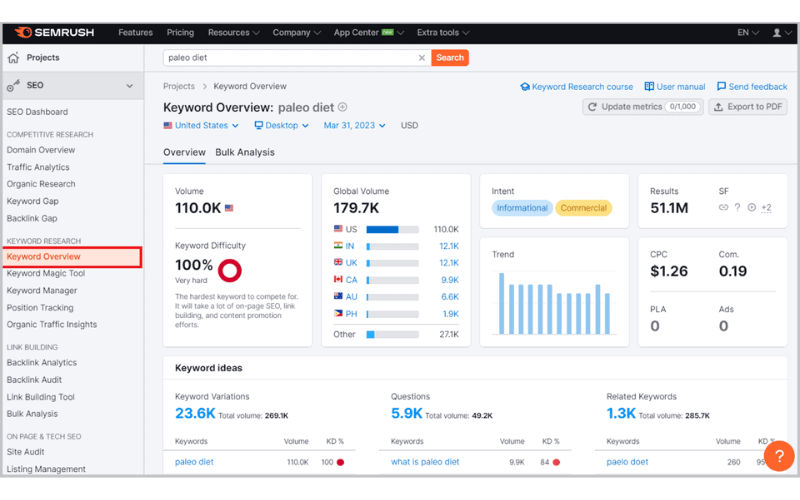Viewport: 800px width, 500px height.
Task: Switch to the Overview tab
Action: coord(184,153)
